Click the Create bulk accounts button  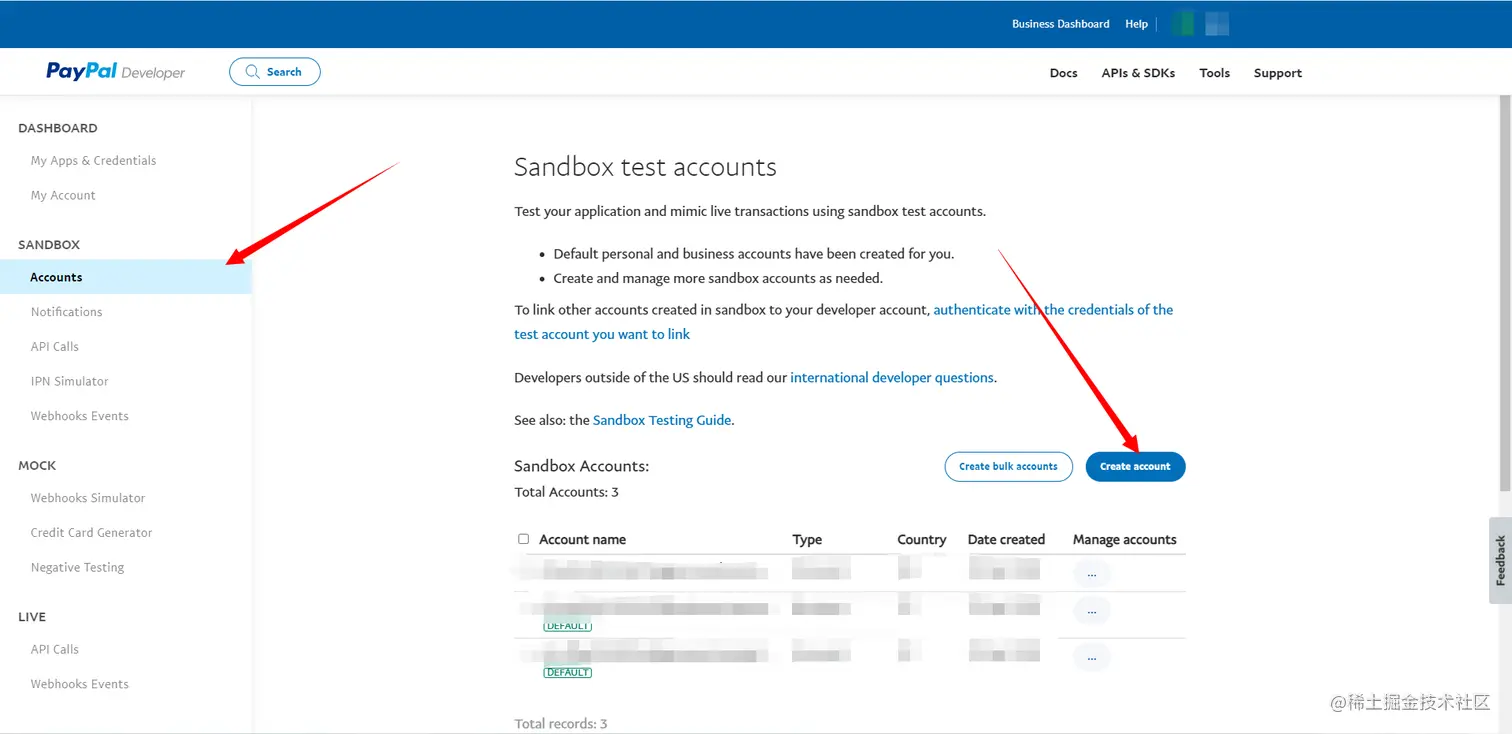pyautogui.click(x=1008, y=466)
